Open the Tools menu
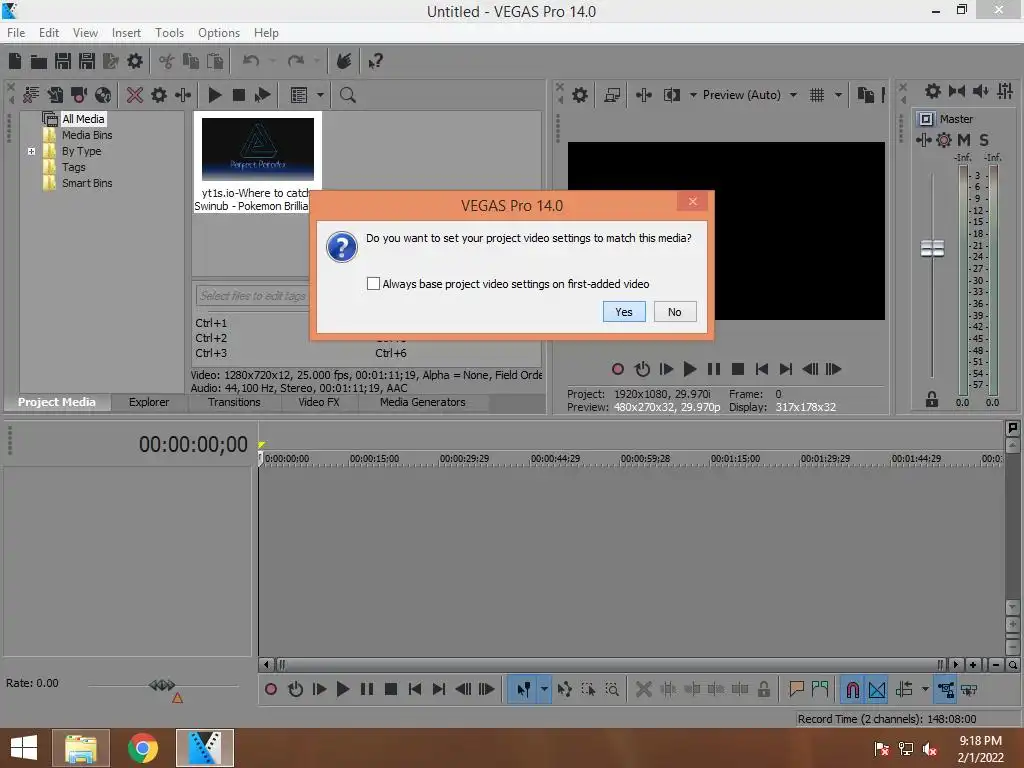This screenshot has height=768, width=1024. pos(169,33)
